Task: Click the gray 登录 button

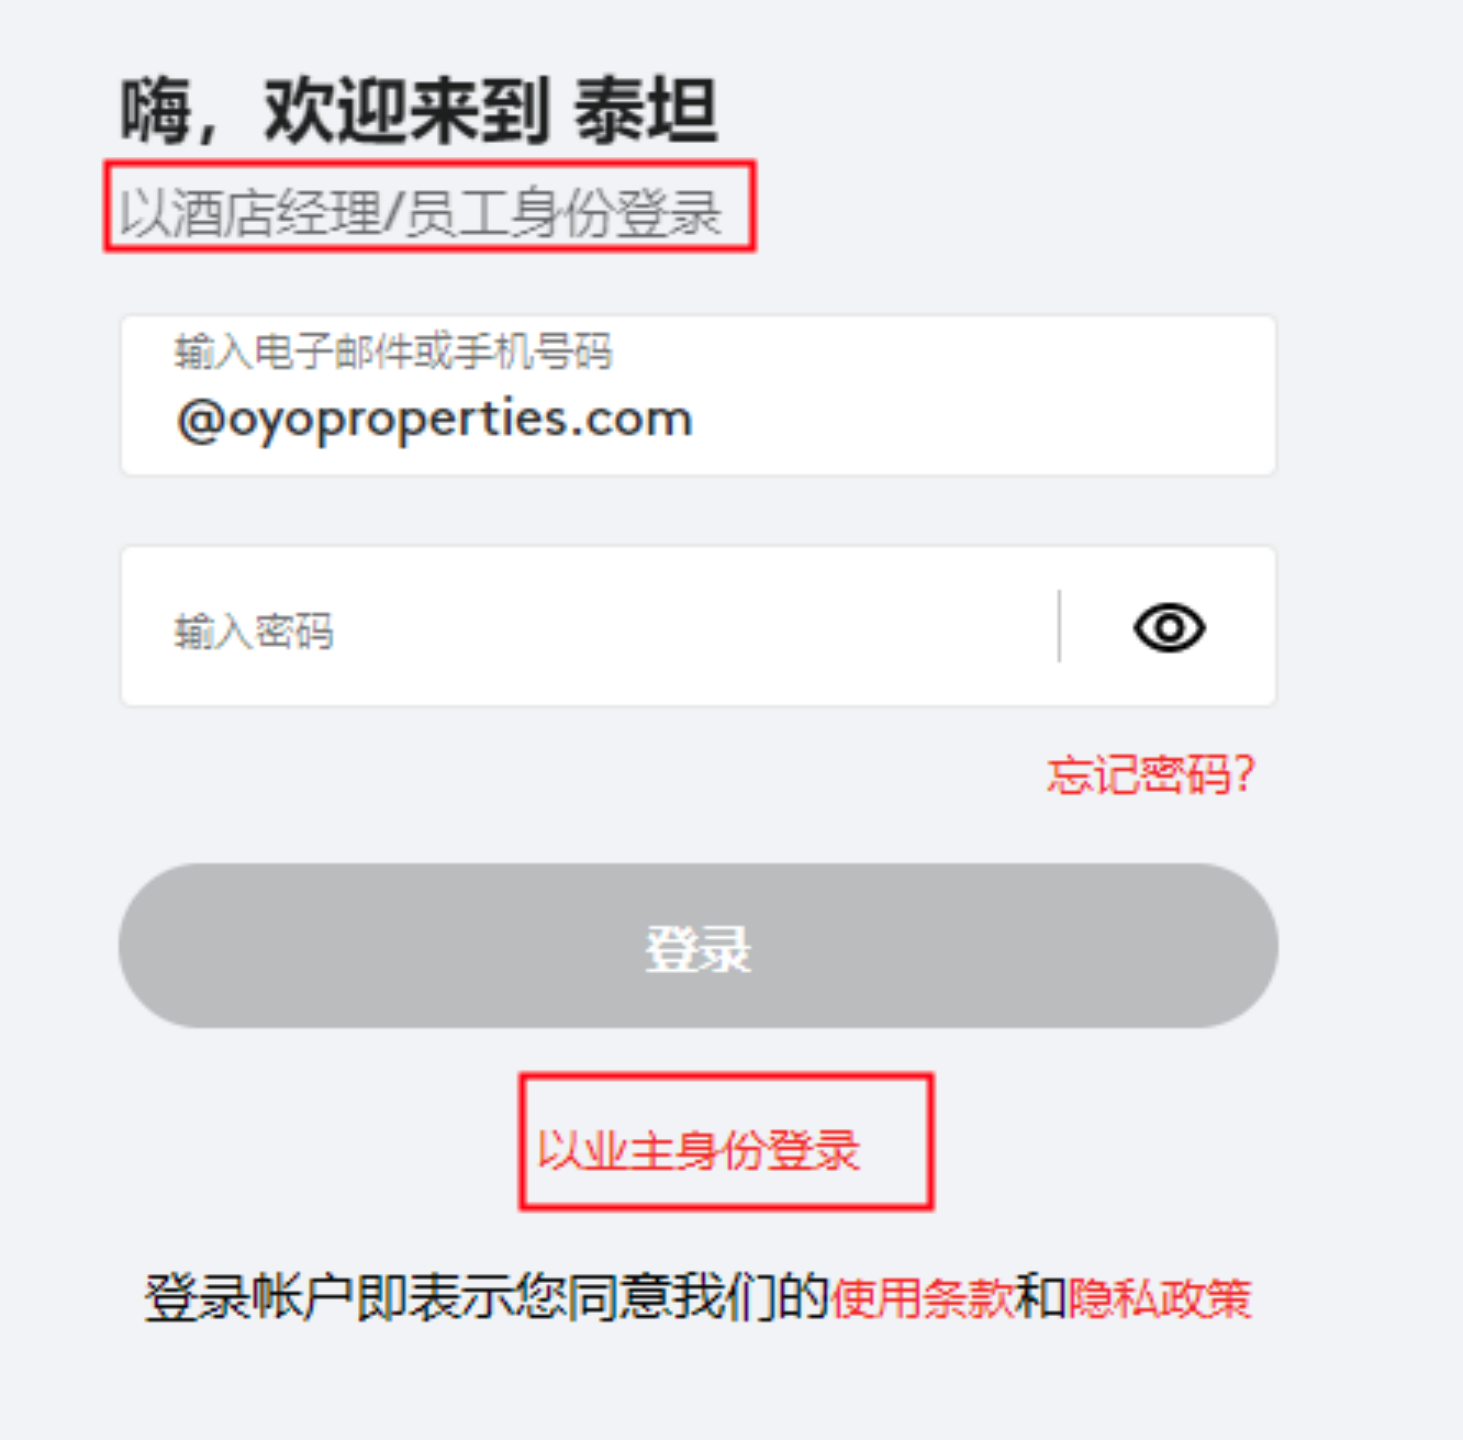Action: [x=698, y=946]
